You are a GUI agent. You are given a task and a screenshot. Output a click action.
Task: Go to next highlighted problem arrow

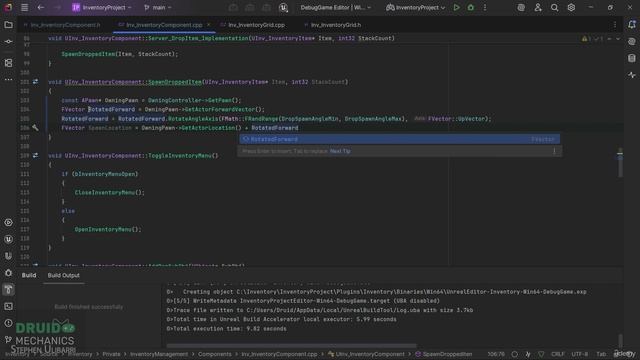point(618,39)
